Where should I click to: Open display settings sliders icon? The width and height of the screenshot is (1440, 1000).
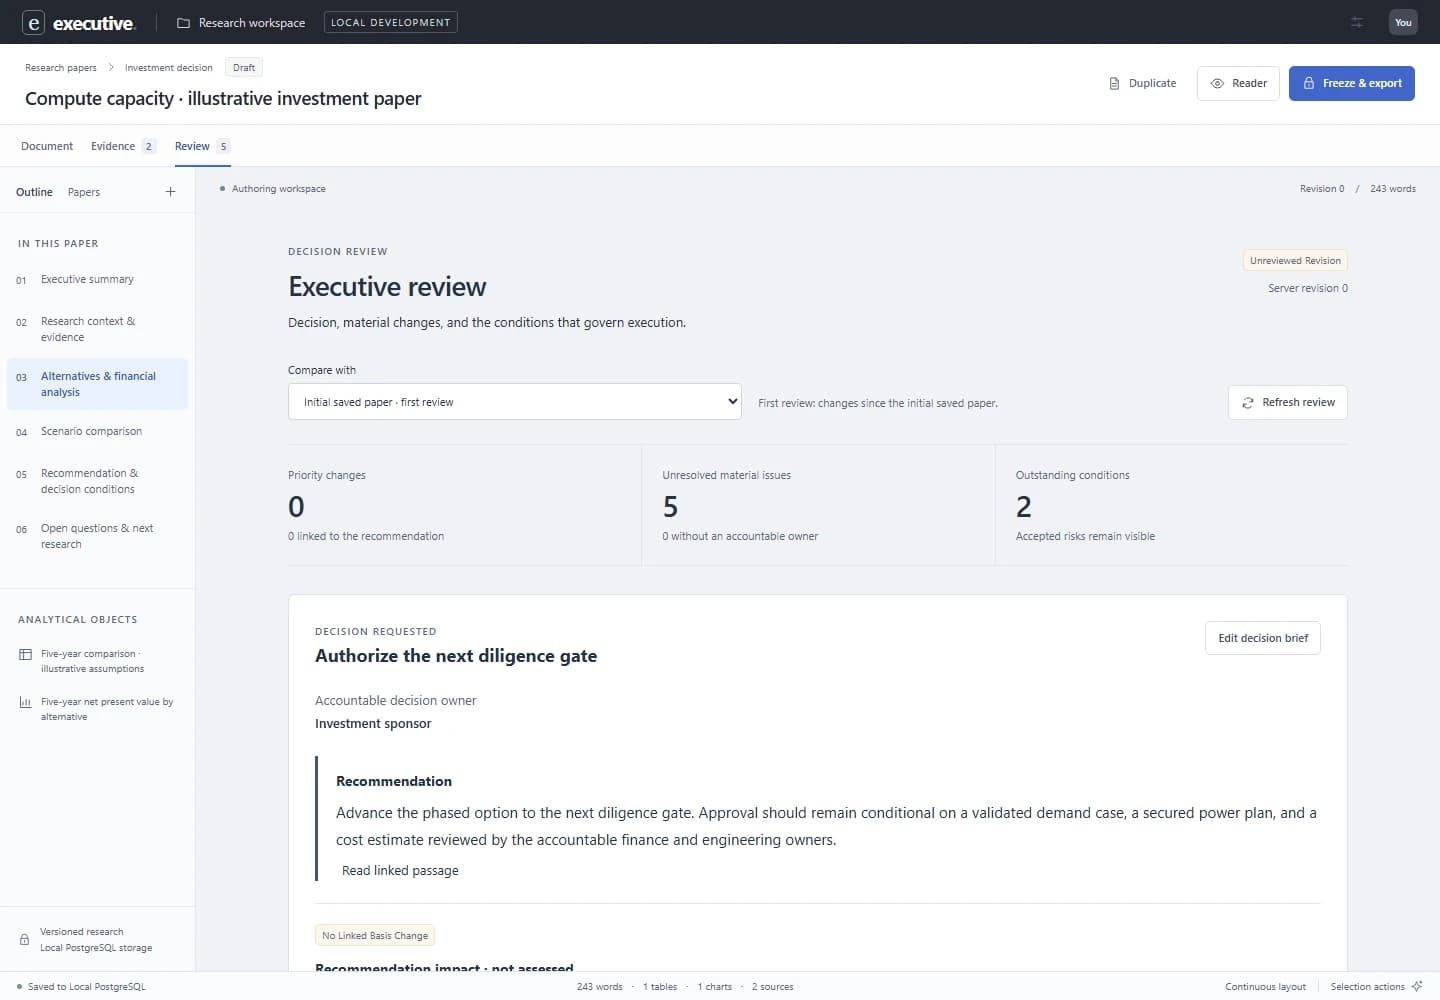(x=1357, y=22)
